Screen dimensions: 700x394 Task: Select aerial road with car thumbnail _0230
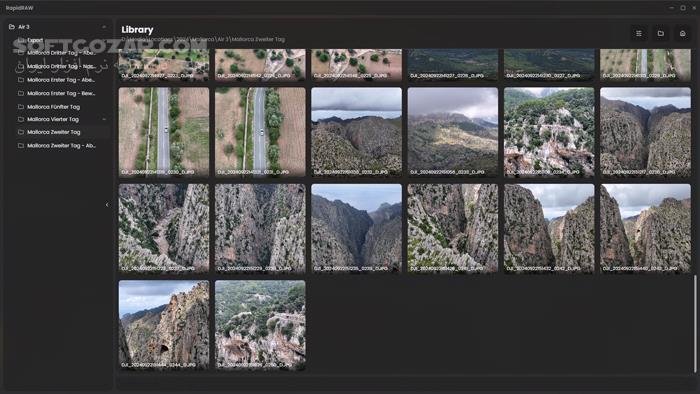click(164, 132)
